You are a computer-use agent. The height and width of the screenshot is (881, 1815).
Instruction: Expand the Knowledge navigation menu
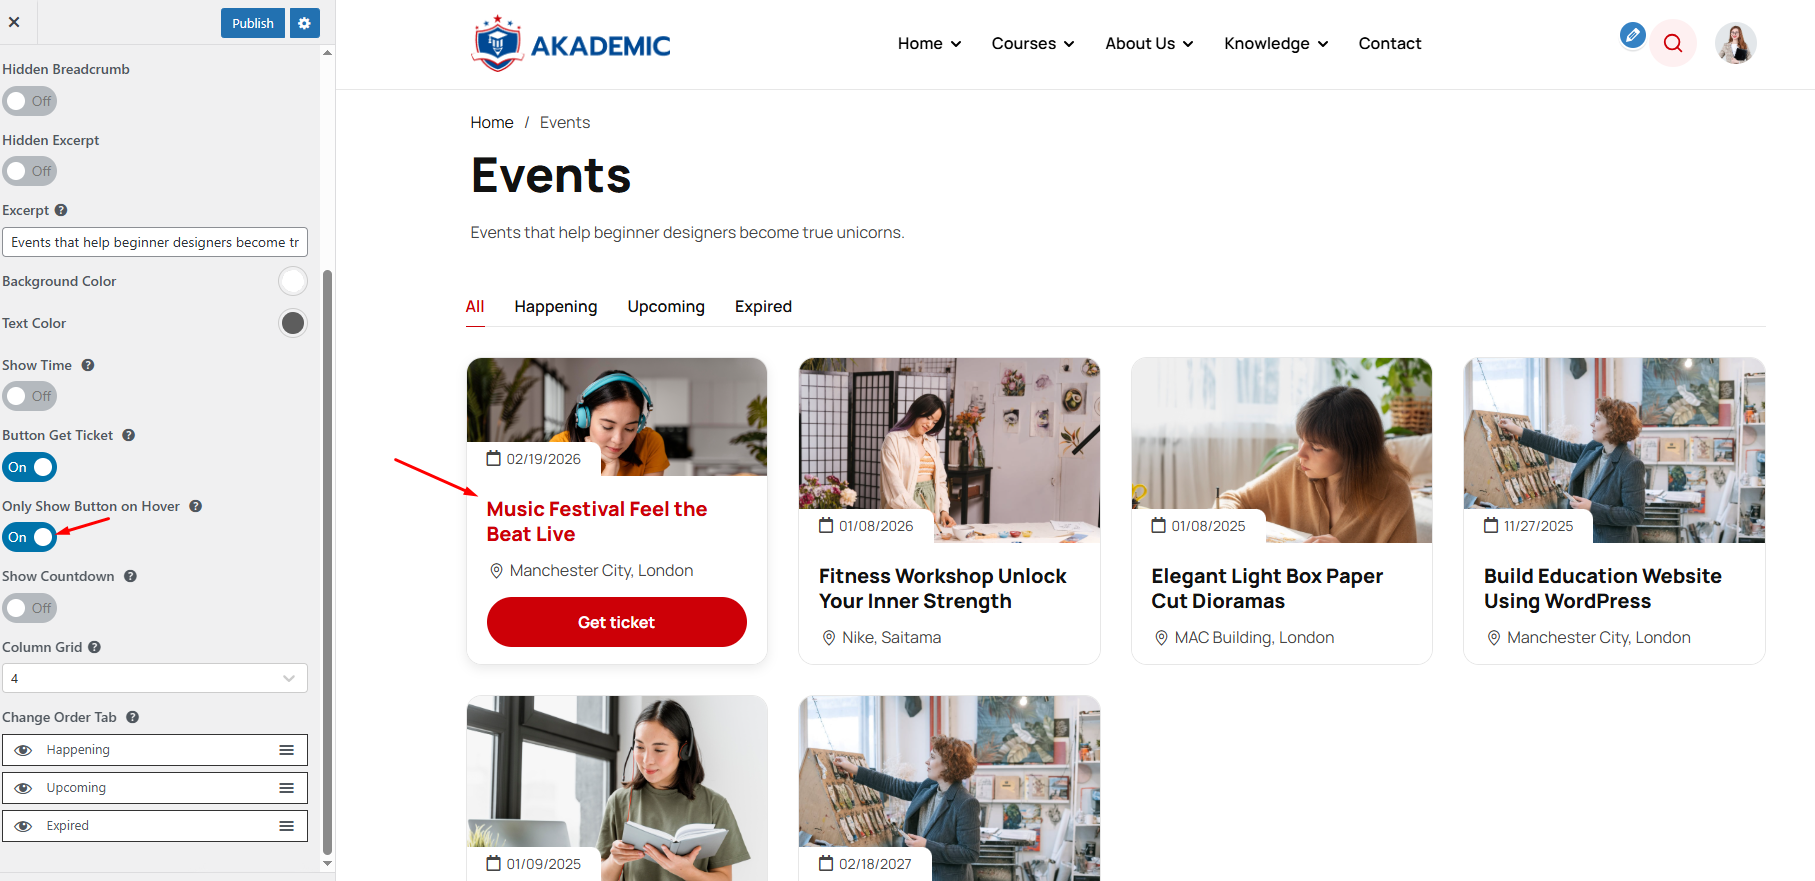click(1276, 43)
